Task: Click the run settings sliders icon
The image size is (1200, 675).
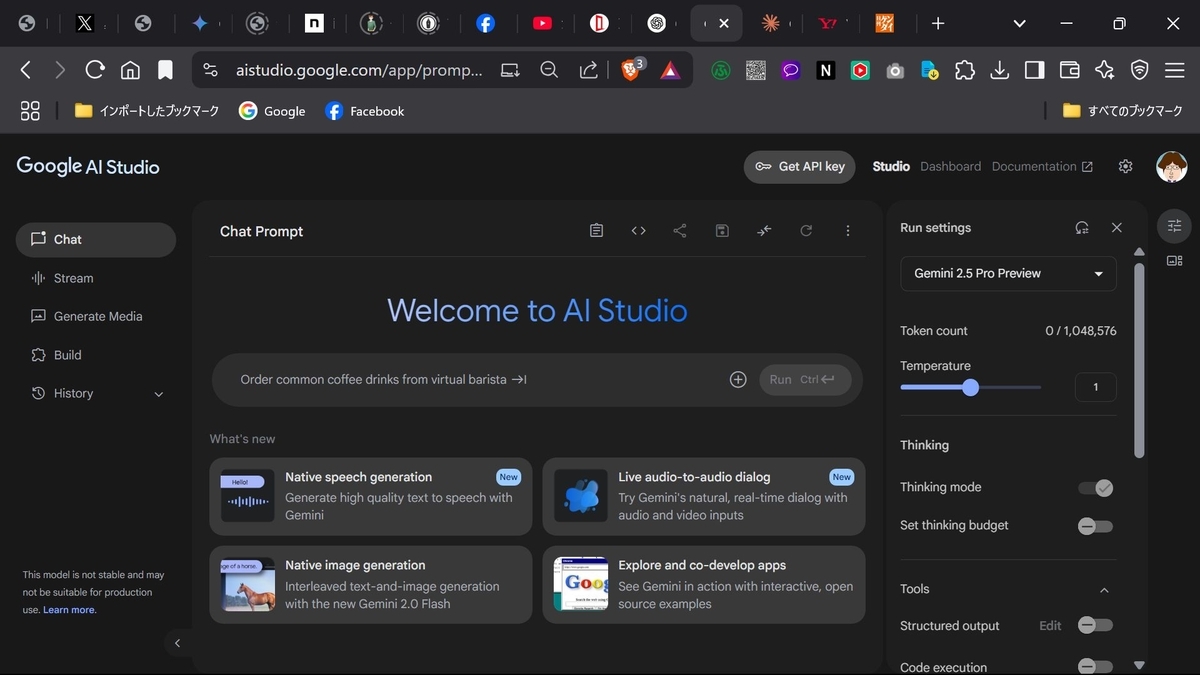Action: click(1175, 226)
